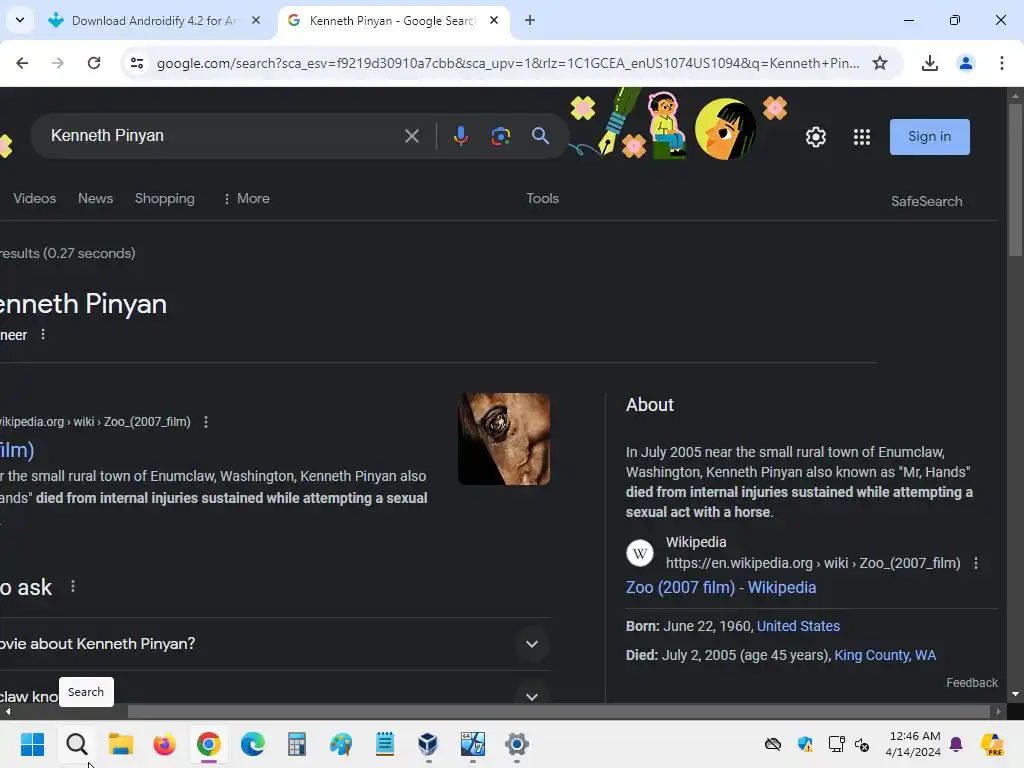Click the magnifier search button
The image size is (1024, 768).
tap(540, 136)
